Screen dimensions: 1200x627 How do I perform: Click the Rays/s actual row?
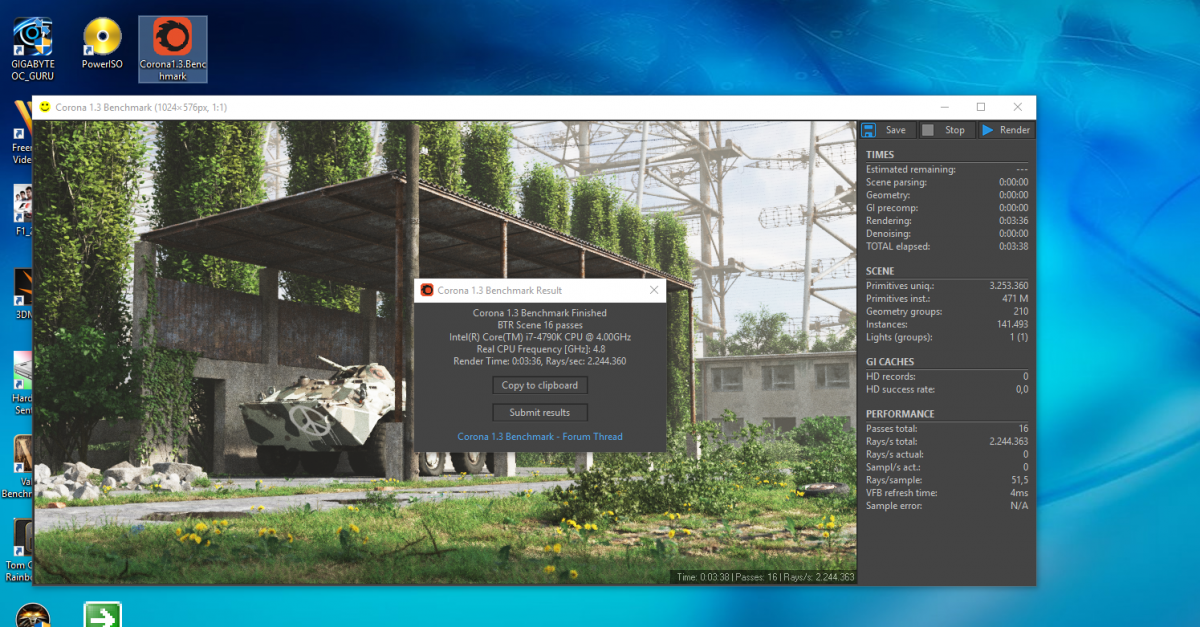(946, 454)
